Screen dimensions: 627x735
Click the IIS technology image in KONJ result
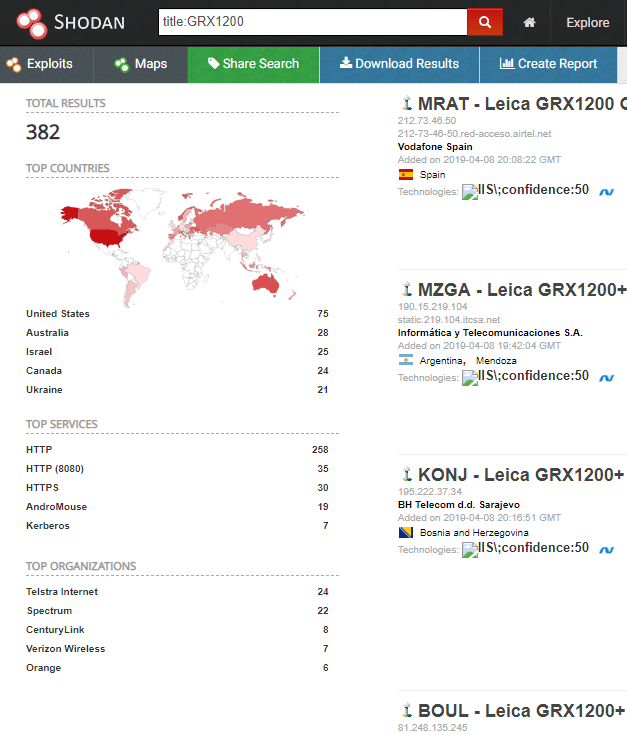pos(470,550)
